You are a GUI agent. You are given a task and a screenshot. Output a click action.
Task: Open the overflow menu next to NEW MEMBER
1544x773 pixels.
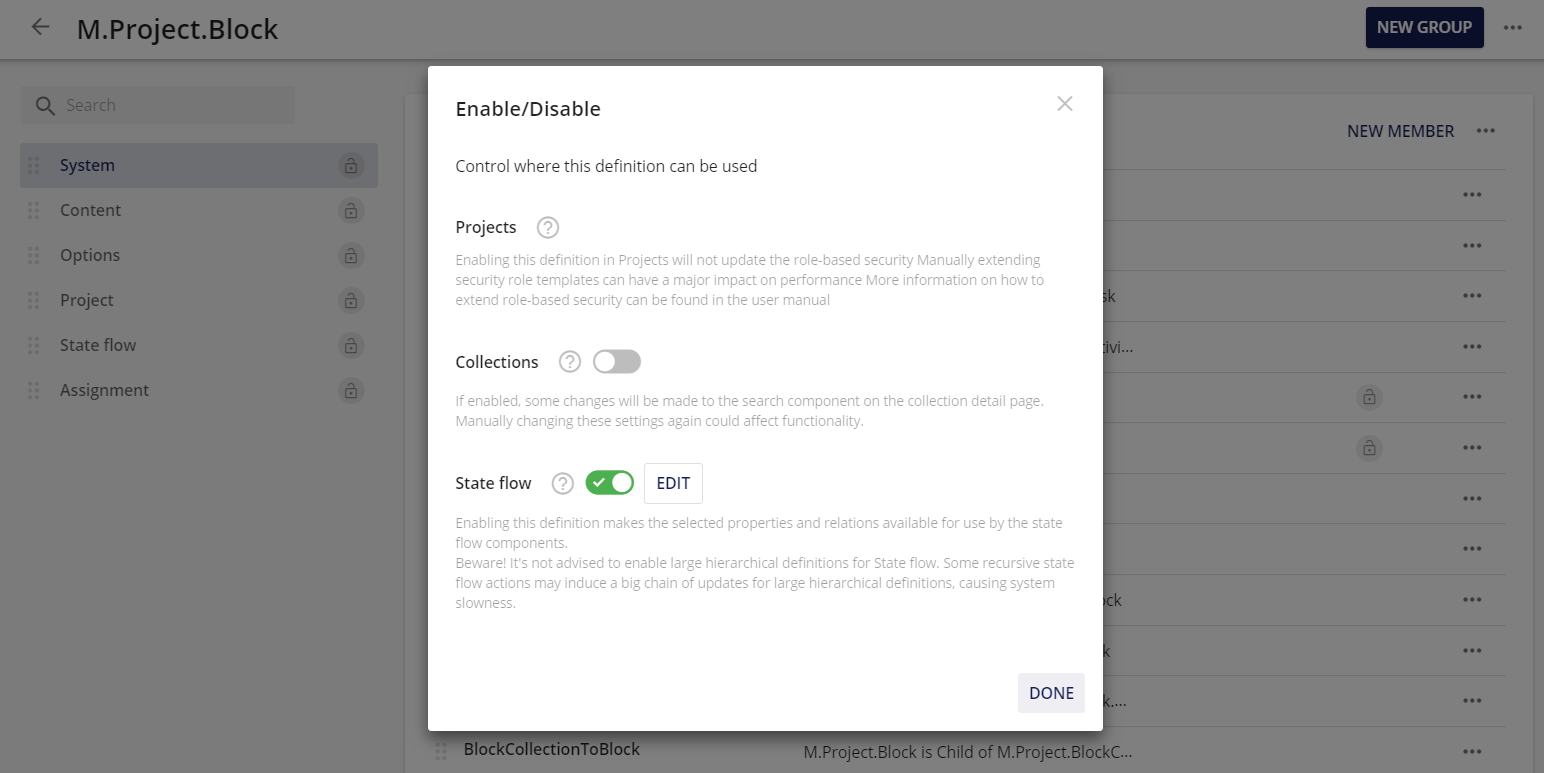click(x=1486, y=130)
